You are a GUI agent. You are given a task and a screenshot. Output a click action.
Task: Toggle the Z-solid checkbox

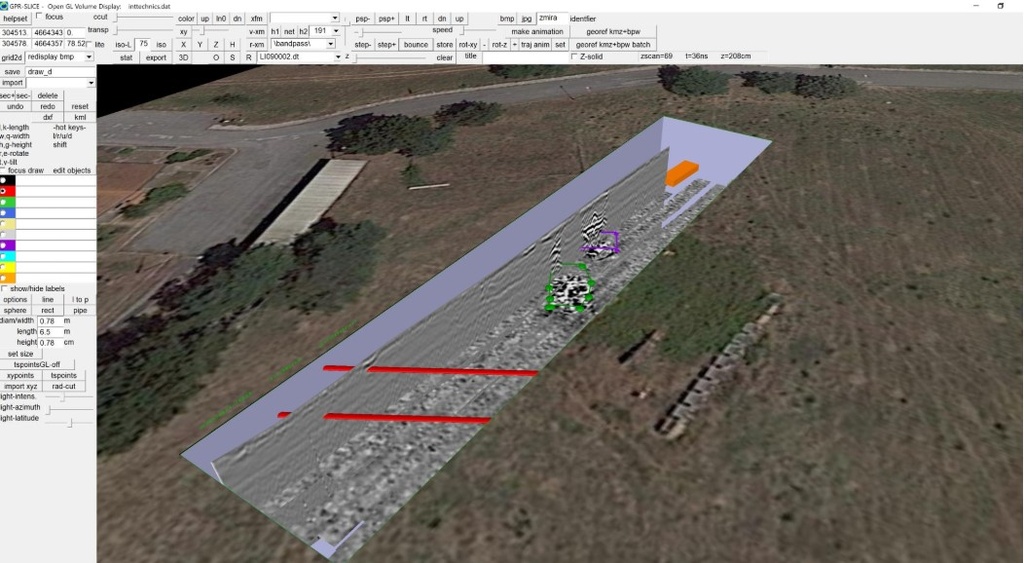click(x=573, y=57)
